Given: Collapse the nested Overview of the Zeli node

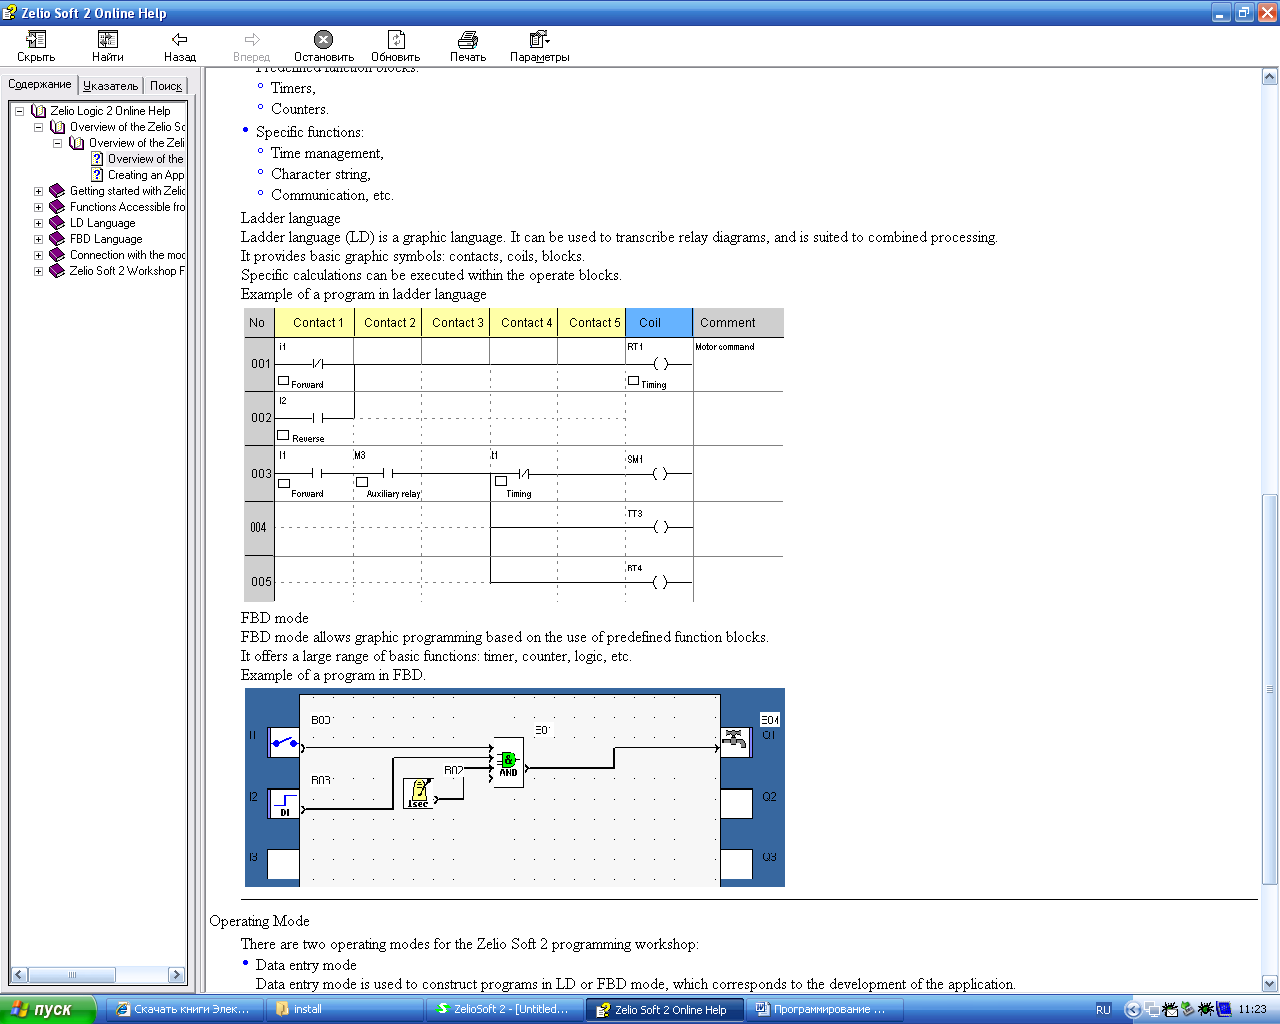Looking at the screenshot, I should (57, 143).
